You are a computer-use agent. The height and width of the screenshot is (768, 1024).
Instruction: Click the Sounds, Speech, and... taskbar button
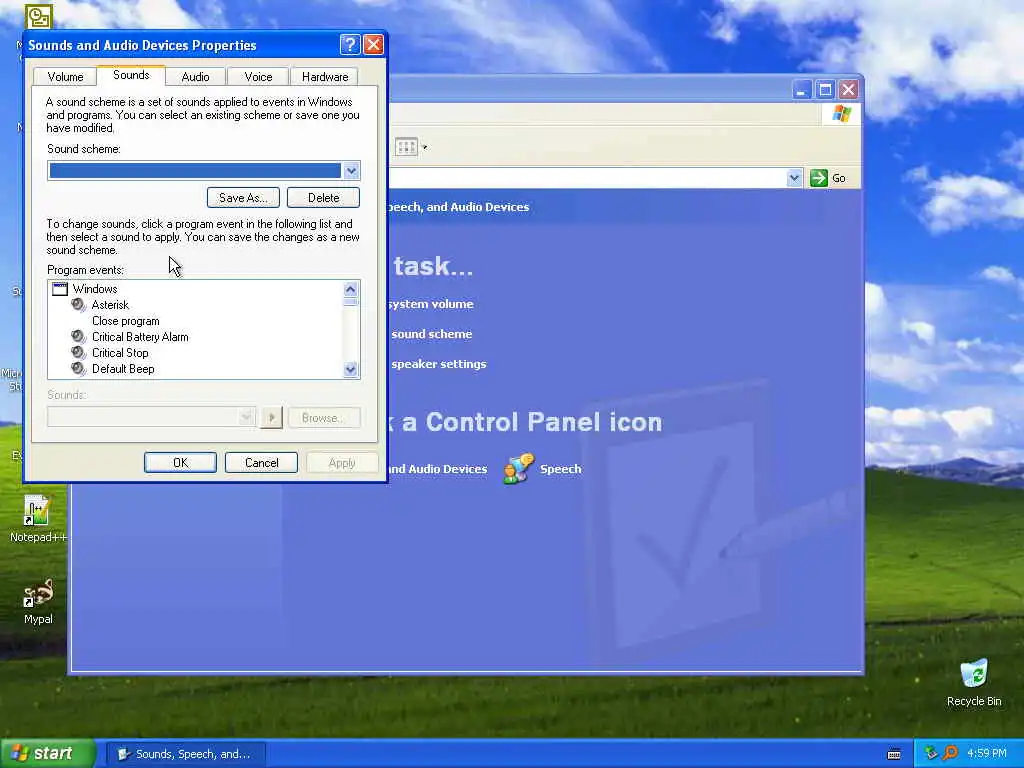(x=185, y=754)
